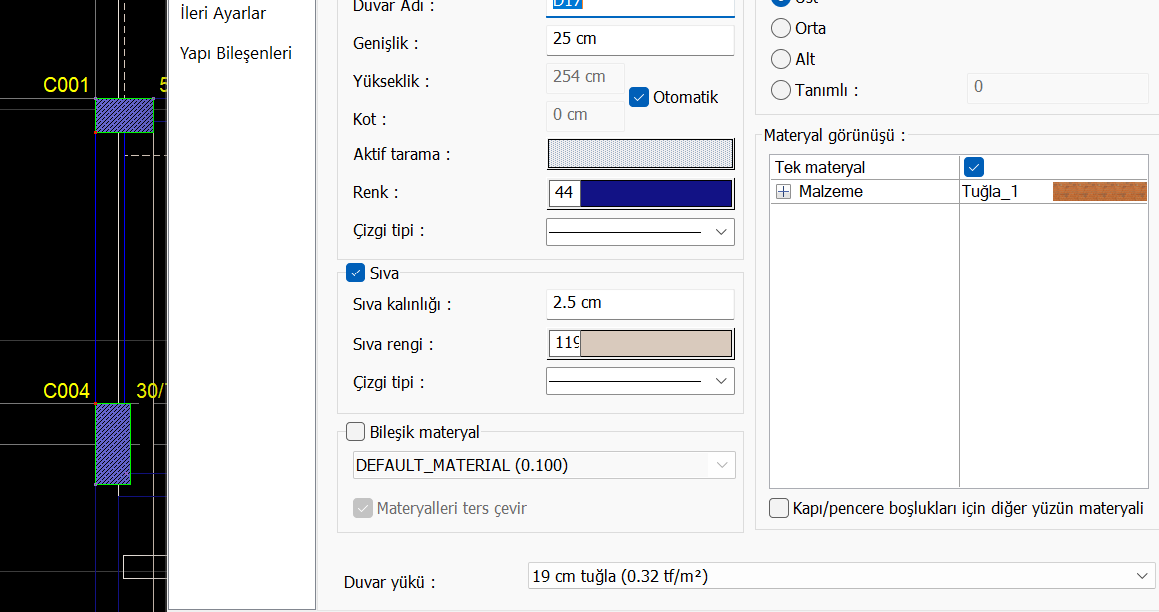Uncheck the Sıva plaster checkbox
The width and height of the screenshot is (1159, 612).
click(x=355, y=273)
